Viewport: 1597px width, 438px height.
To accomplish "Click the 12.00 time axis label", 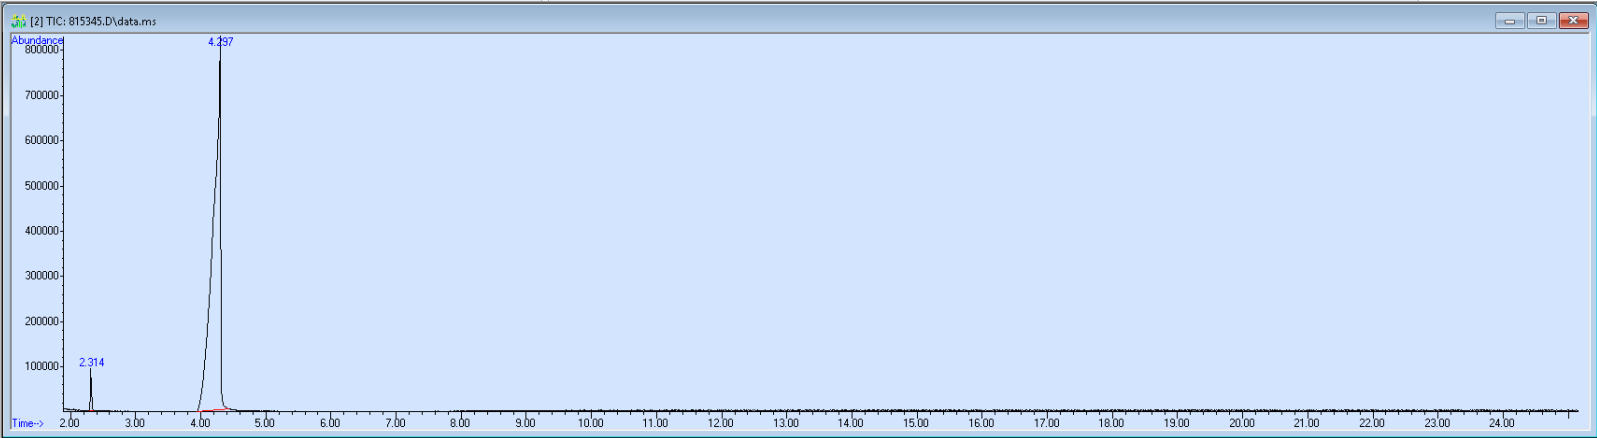I will [x=721, y=423].
